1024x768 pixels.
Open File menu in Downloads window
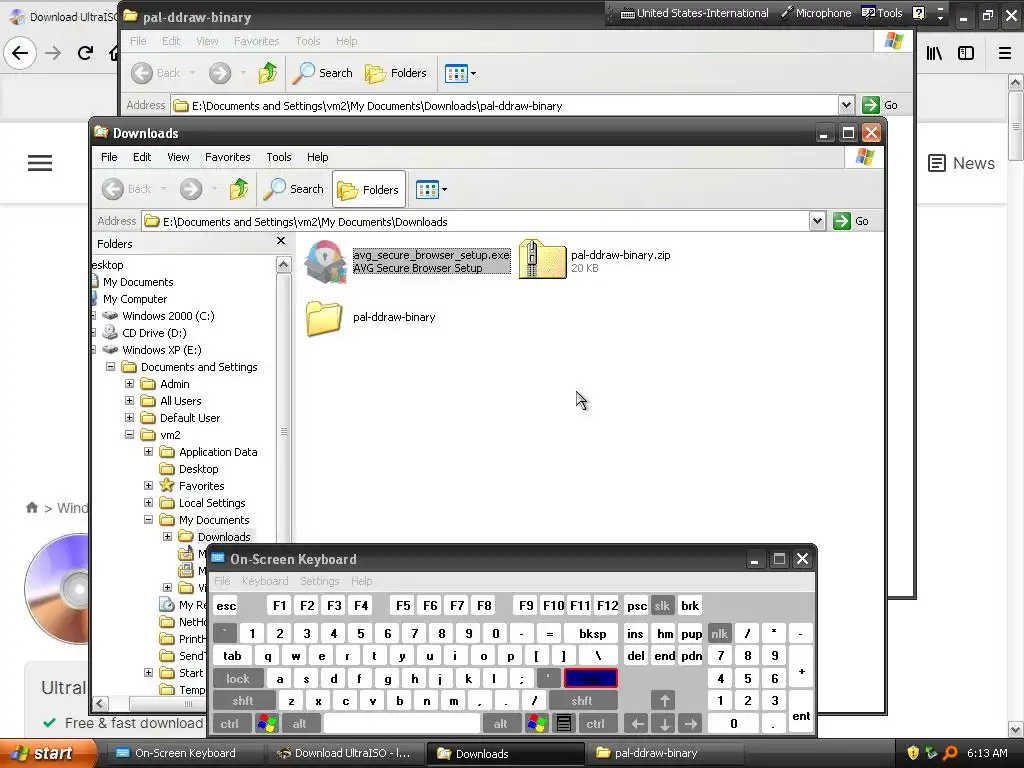tap(109, 157)
